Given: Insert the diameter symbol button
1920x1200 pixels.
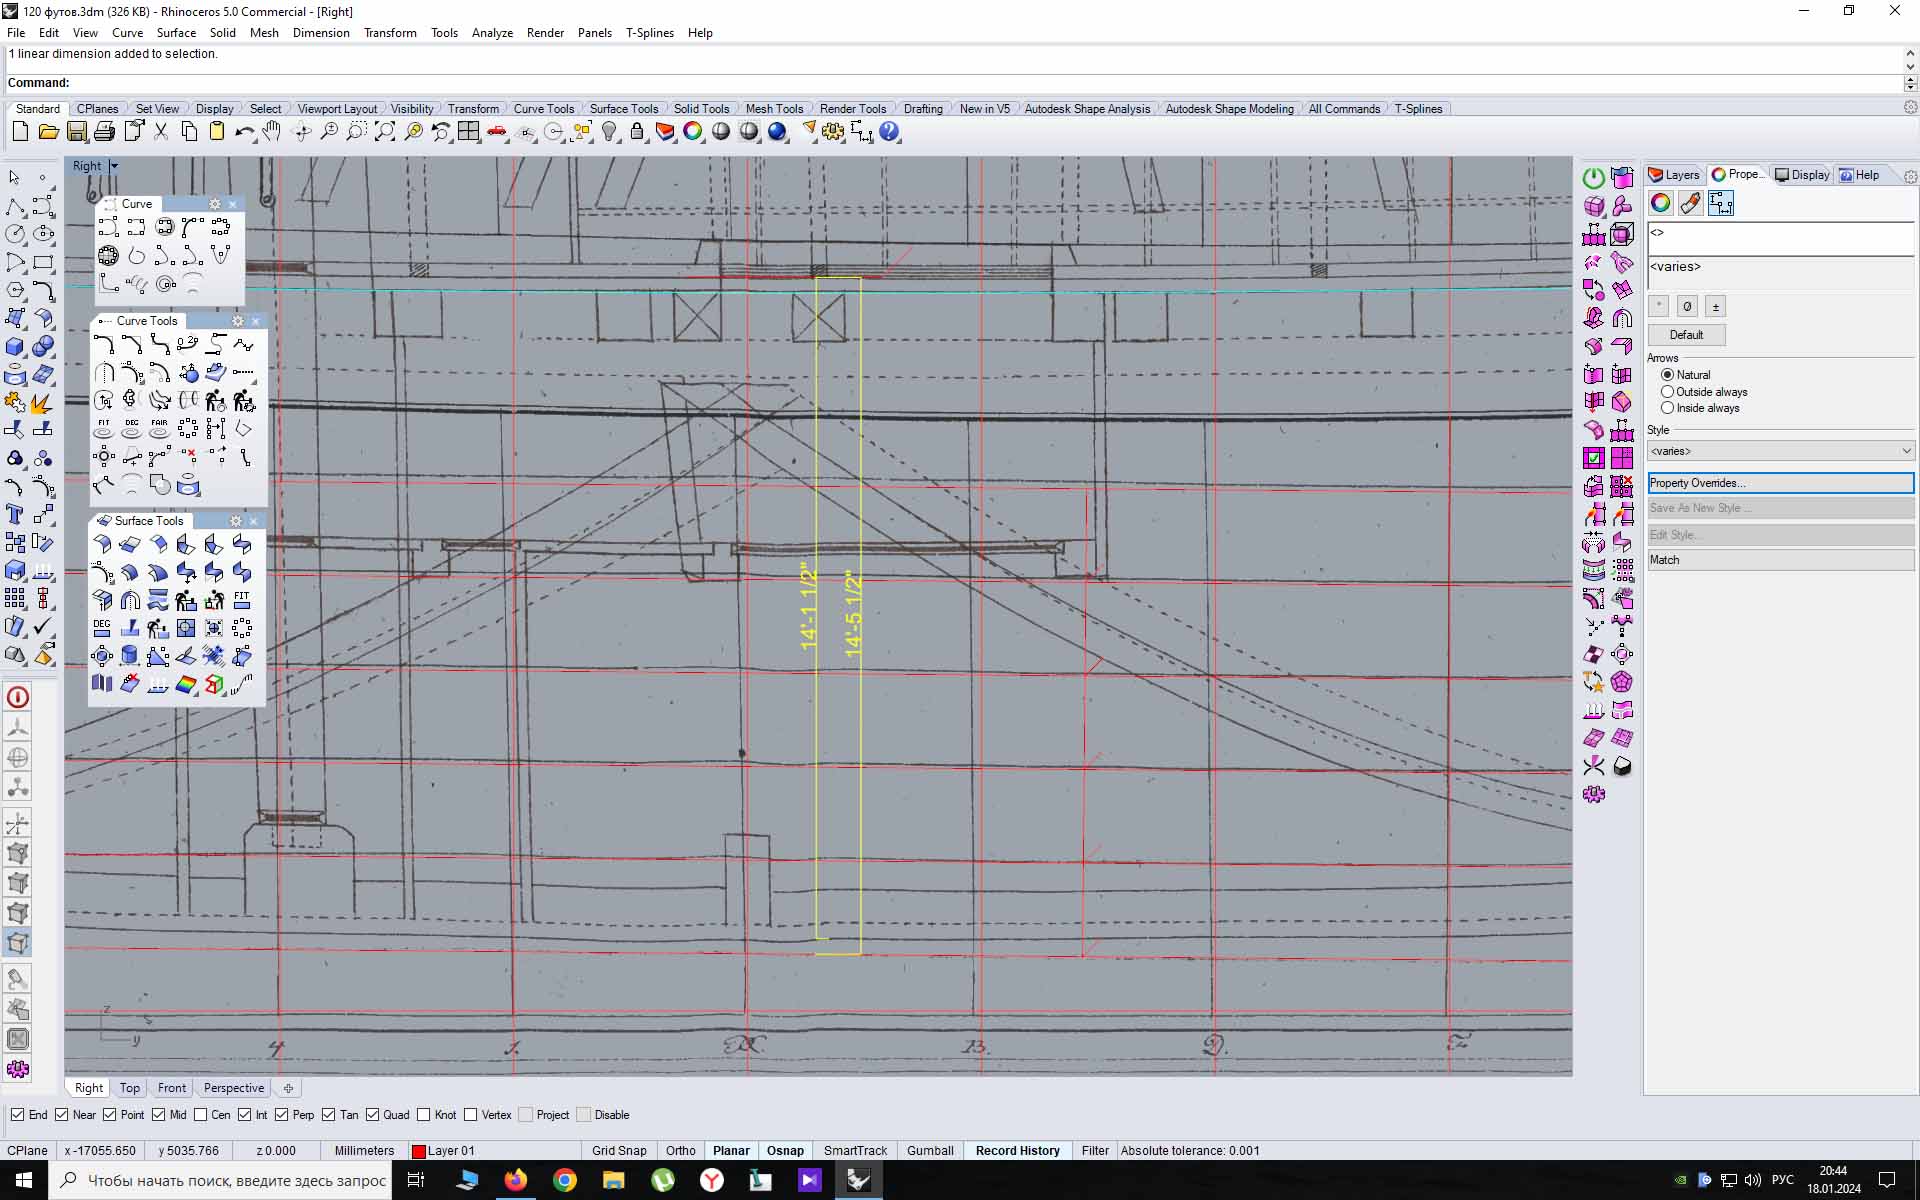Looking at the screenshot, I should click(x=1687, y=307).
